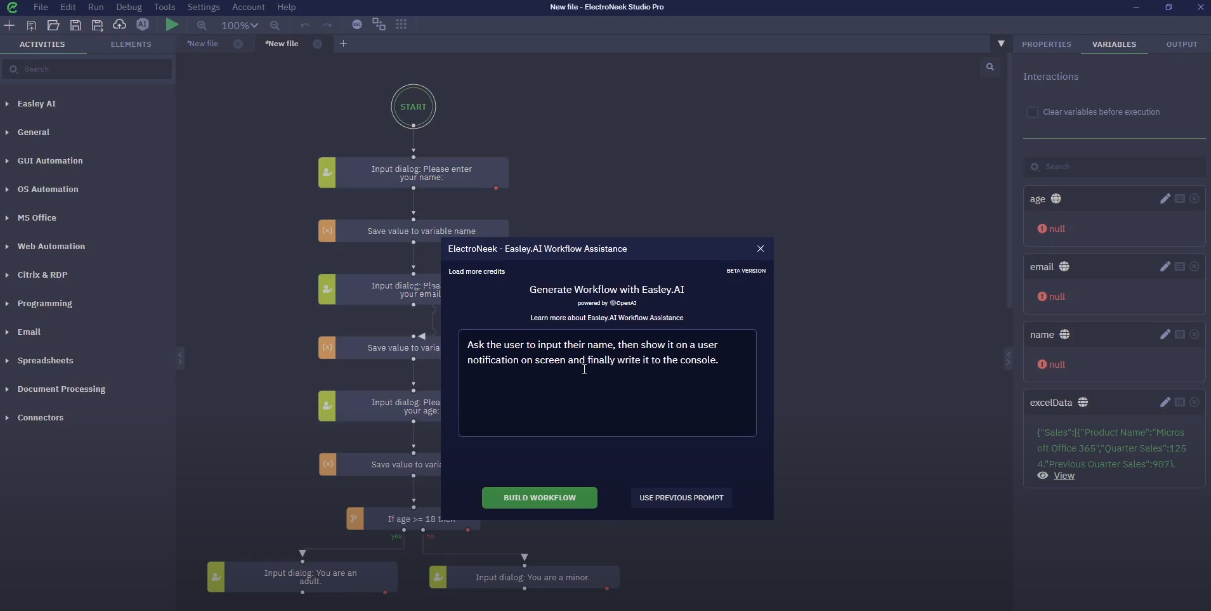This screenshot has height=611, width=1211.
Task: Click the open folder icon in toolbar
Action: pyautogui.click(x=53, y=25)
